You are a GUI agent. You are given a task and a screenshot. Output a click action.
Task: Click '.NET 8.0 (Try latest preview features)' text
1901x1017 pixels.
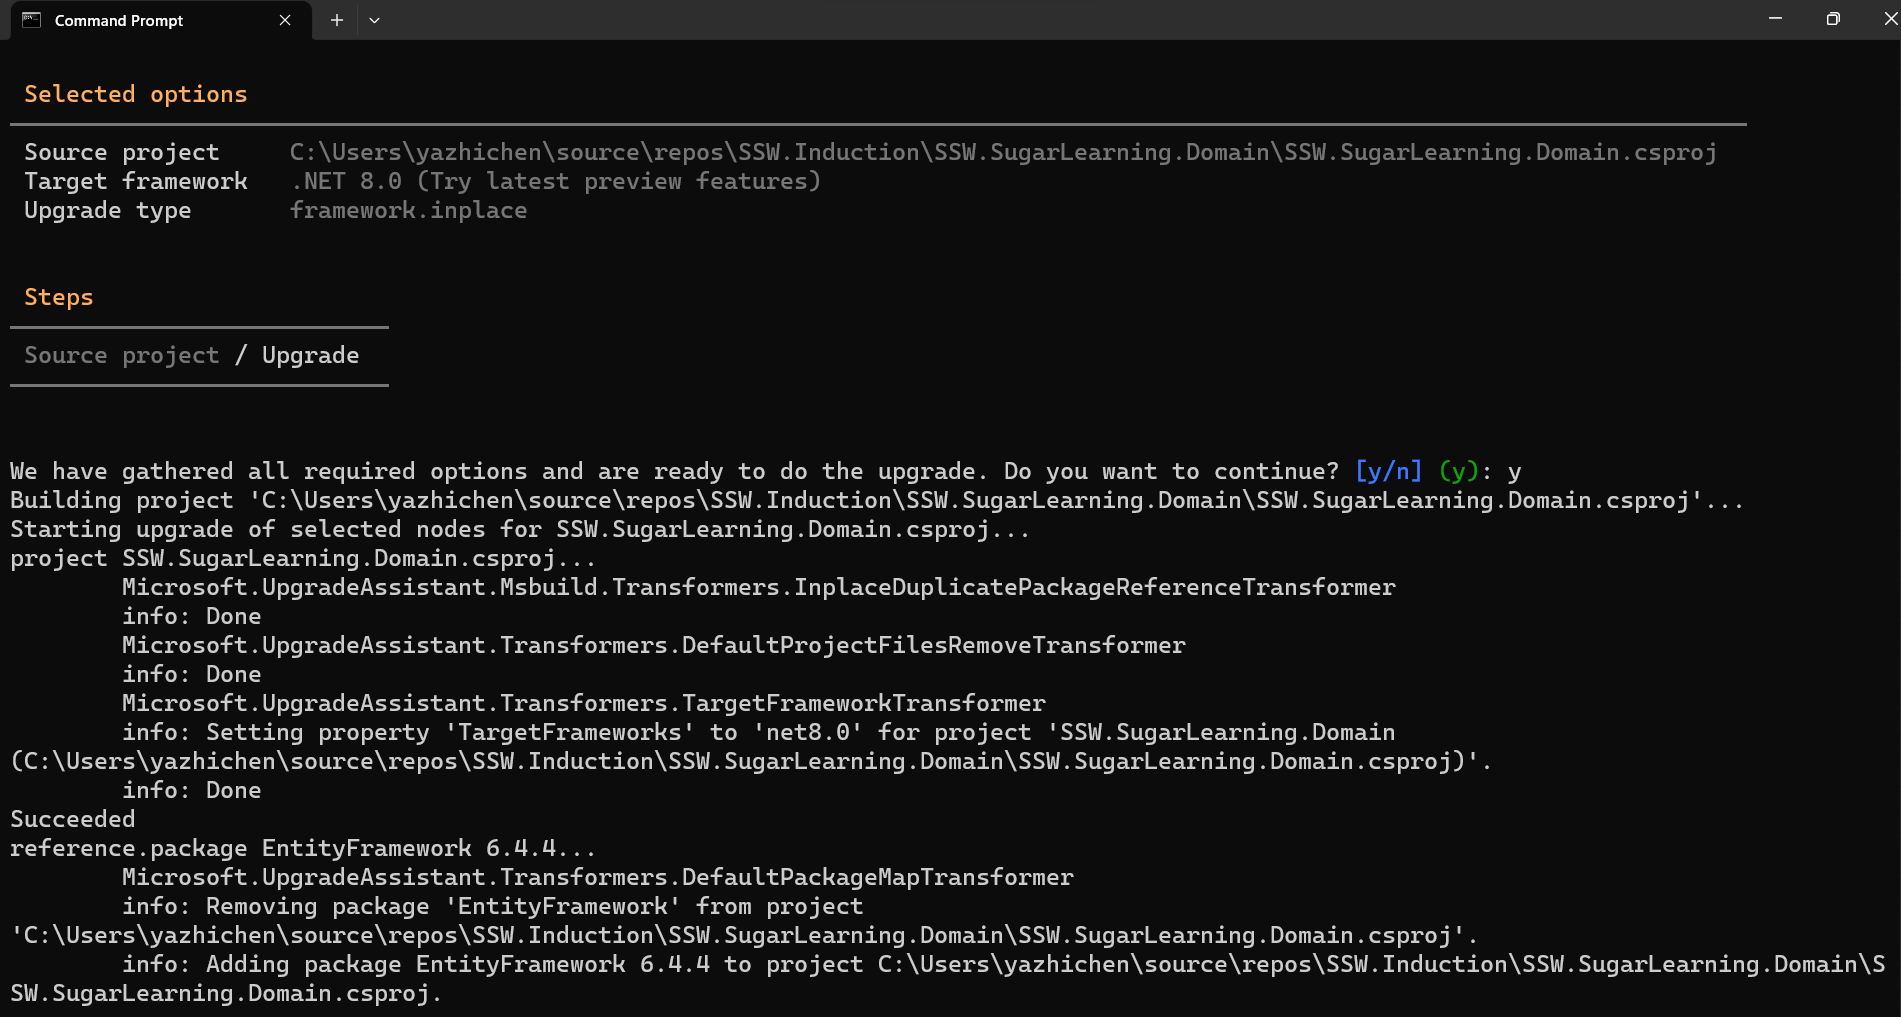pyautogui.click(x=555, y=181)
